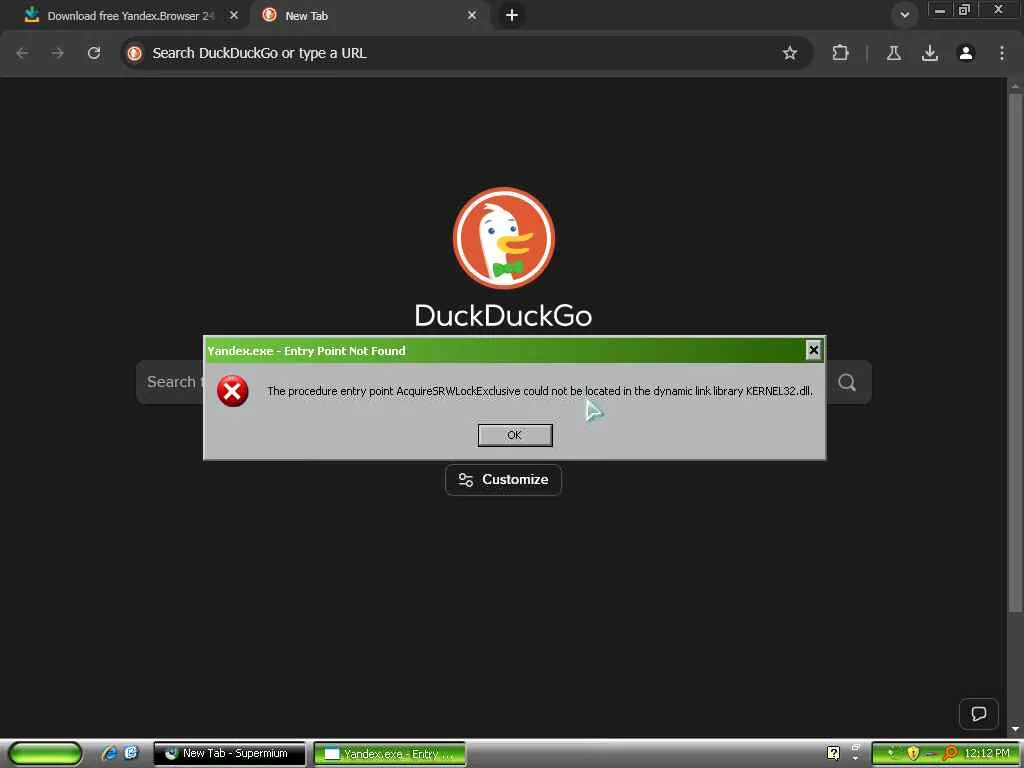1024x768 pixels.
Task: Click the 12:12 PM clock
Action: pos(987,754)
